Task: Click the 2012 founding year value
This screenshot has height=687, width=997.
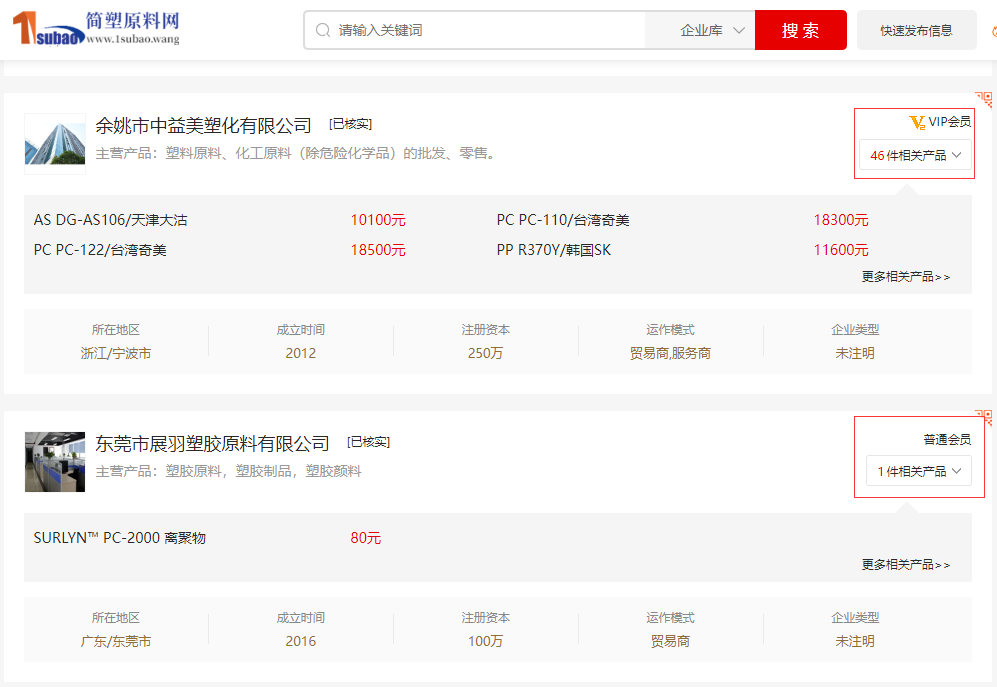Action: coord(301,353)
